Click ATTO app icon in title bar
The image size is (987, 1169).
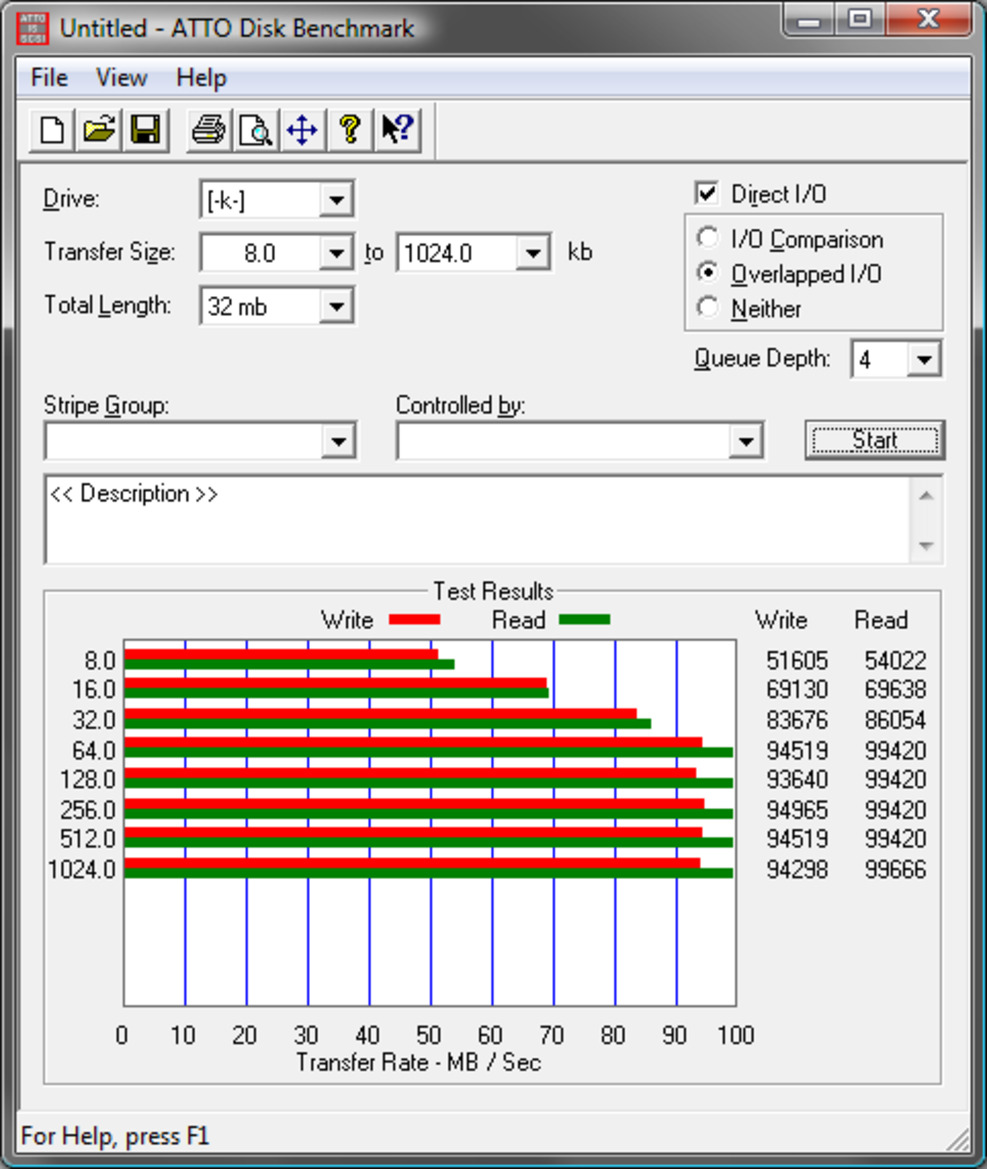(32, 28)
